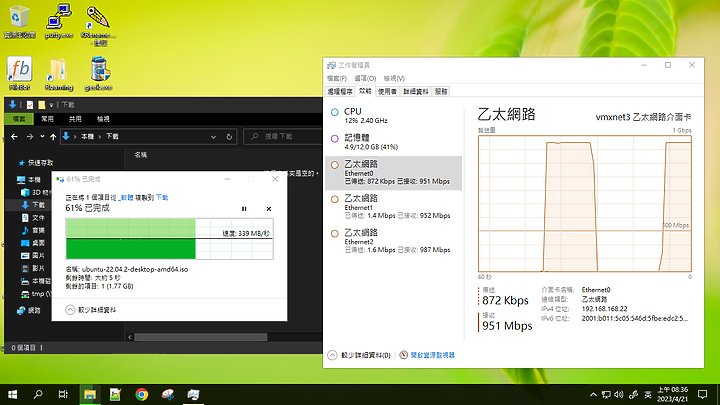The width and height of the screenshot is (720, 405).
Task: Open the 共用 ribbon tab in Explorer
Action: point(75,119)
